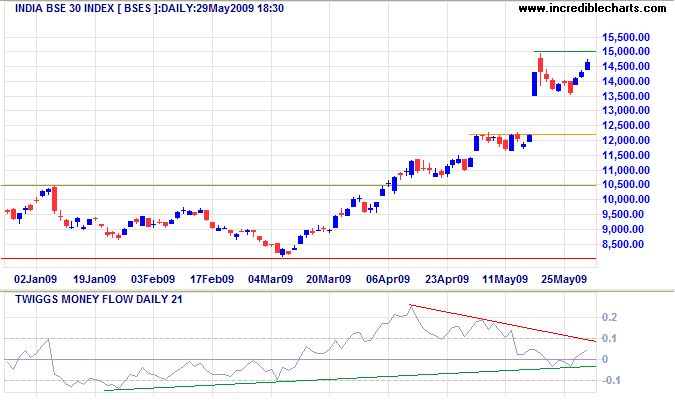Image resolution: width=675 pixels, height=400 pixels.
Task: Click the green 15,000 resistance line
Action: point(565,51)
